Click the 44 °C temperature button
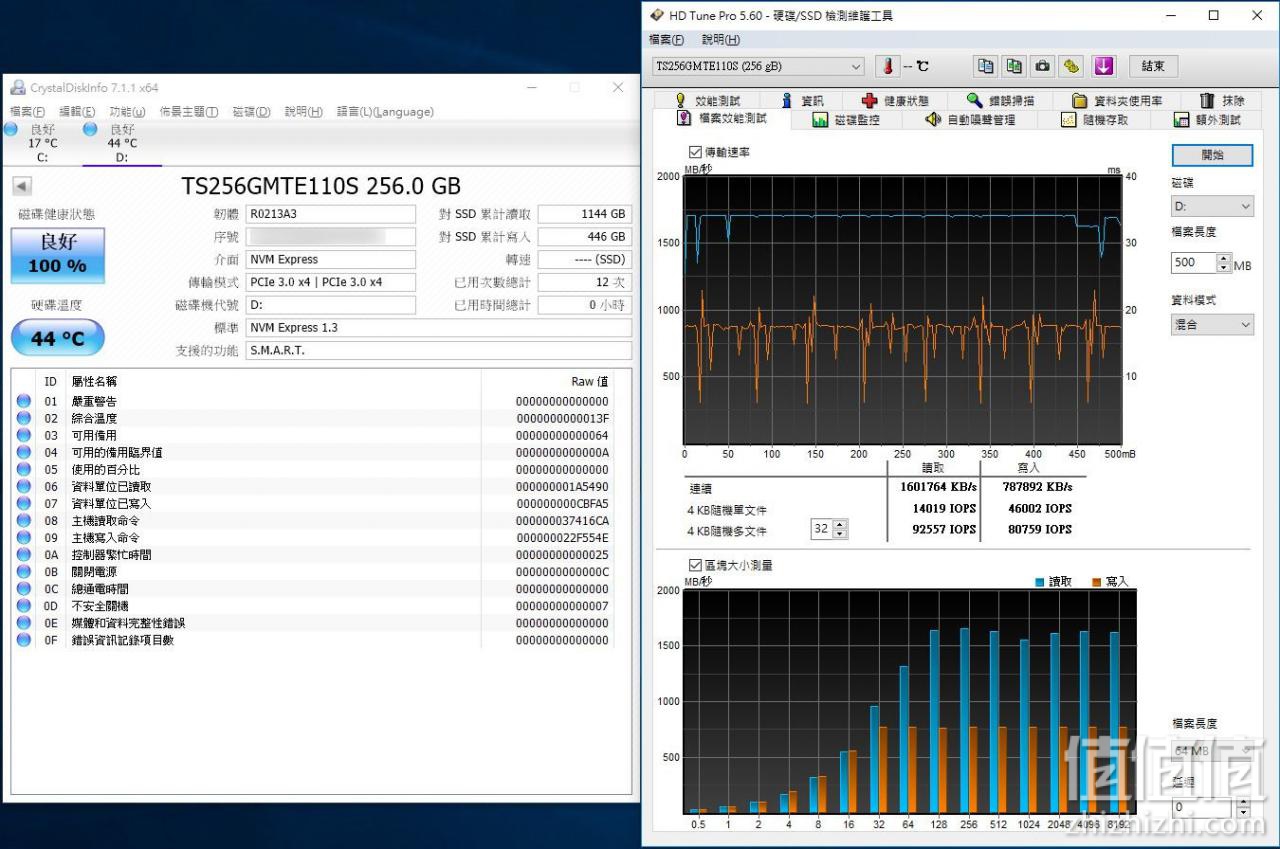The height and width of the screenshot is (849, 1280). point(57,338)
